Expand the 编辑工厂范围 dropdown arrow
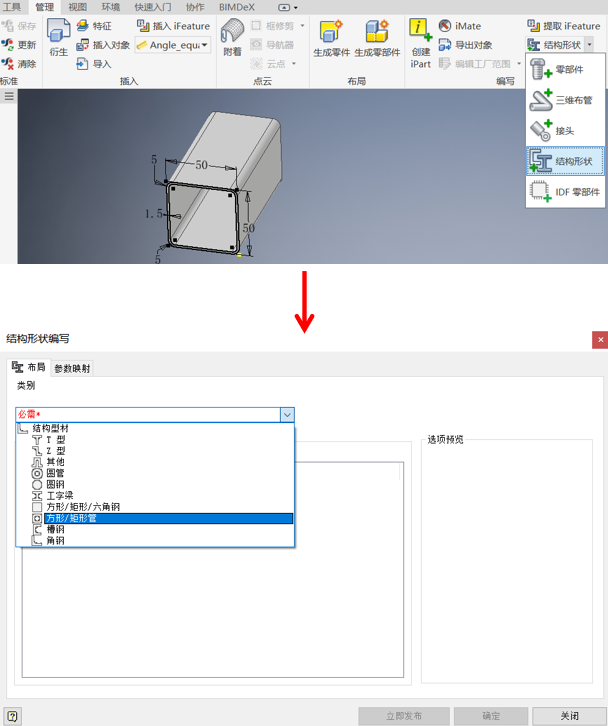This screenshot has width=608, height=726. 519,63
